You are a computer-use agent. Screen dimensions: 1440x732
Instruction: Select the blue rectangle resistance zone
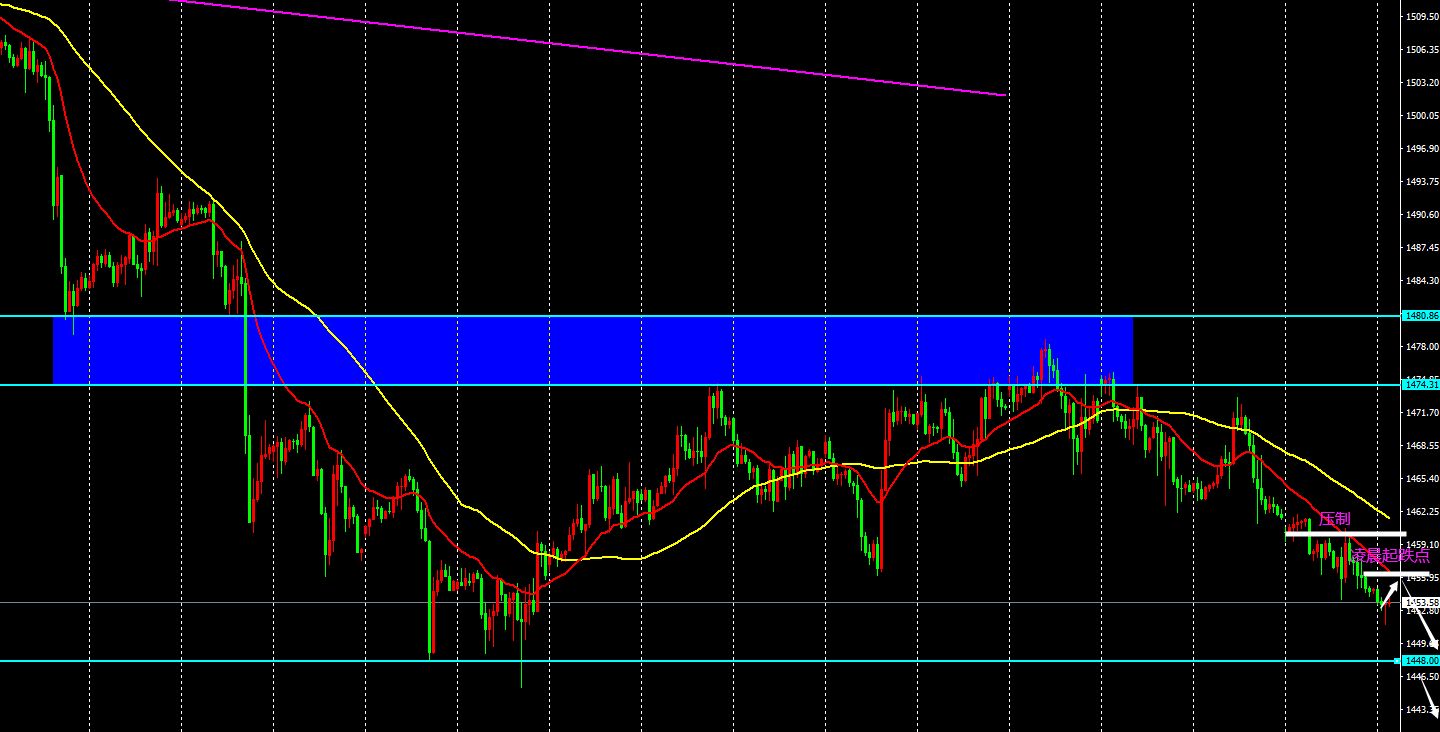pos(592,350)
